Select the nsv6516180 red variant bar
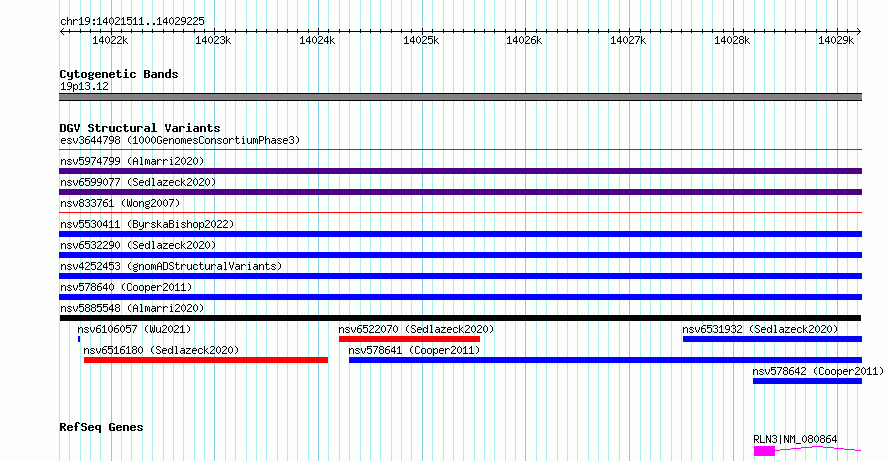The width and height of the screenshot is (890, 461). [206, 360]
